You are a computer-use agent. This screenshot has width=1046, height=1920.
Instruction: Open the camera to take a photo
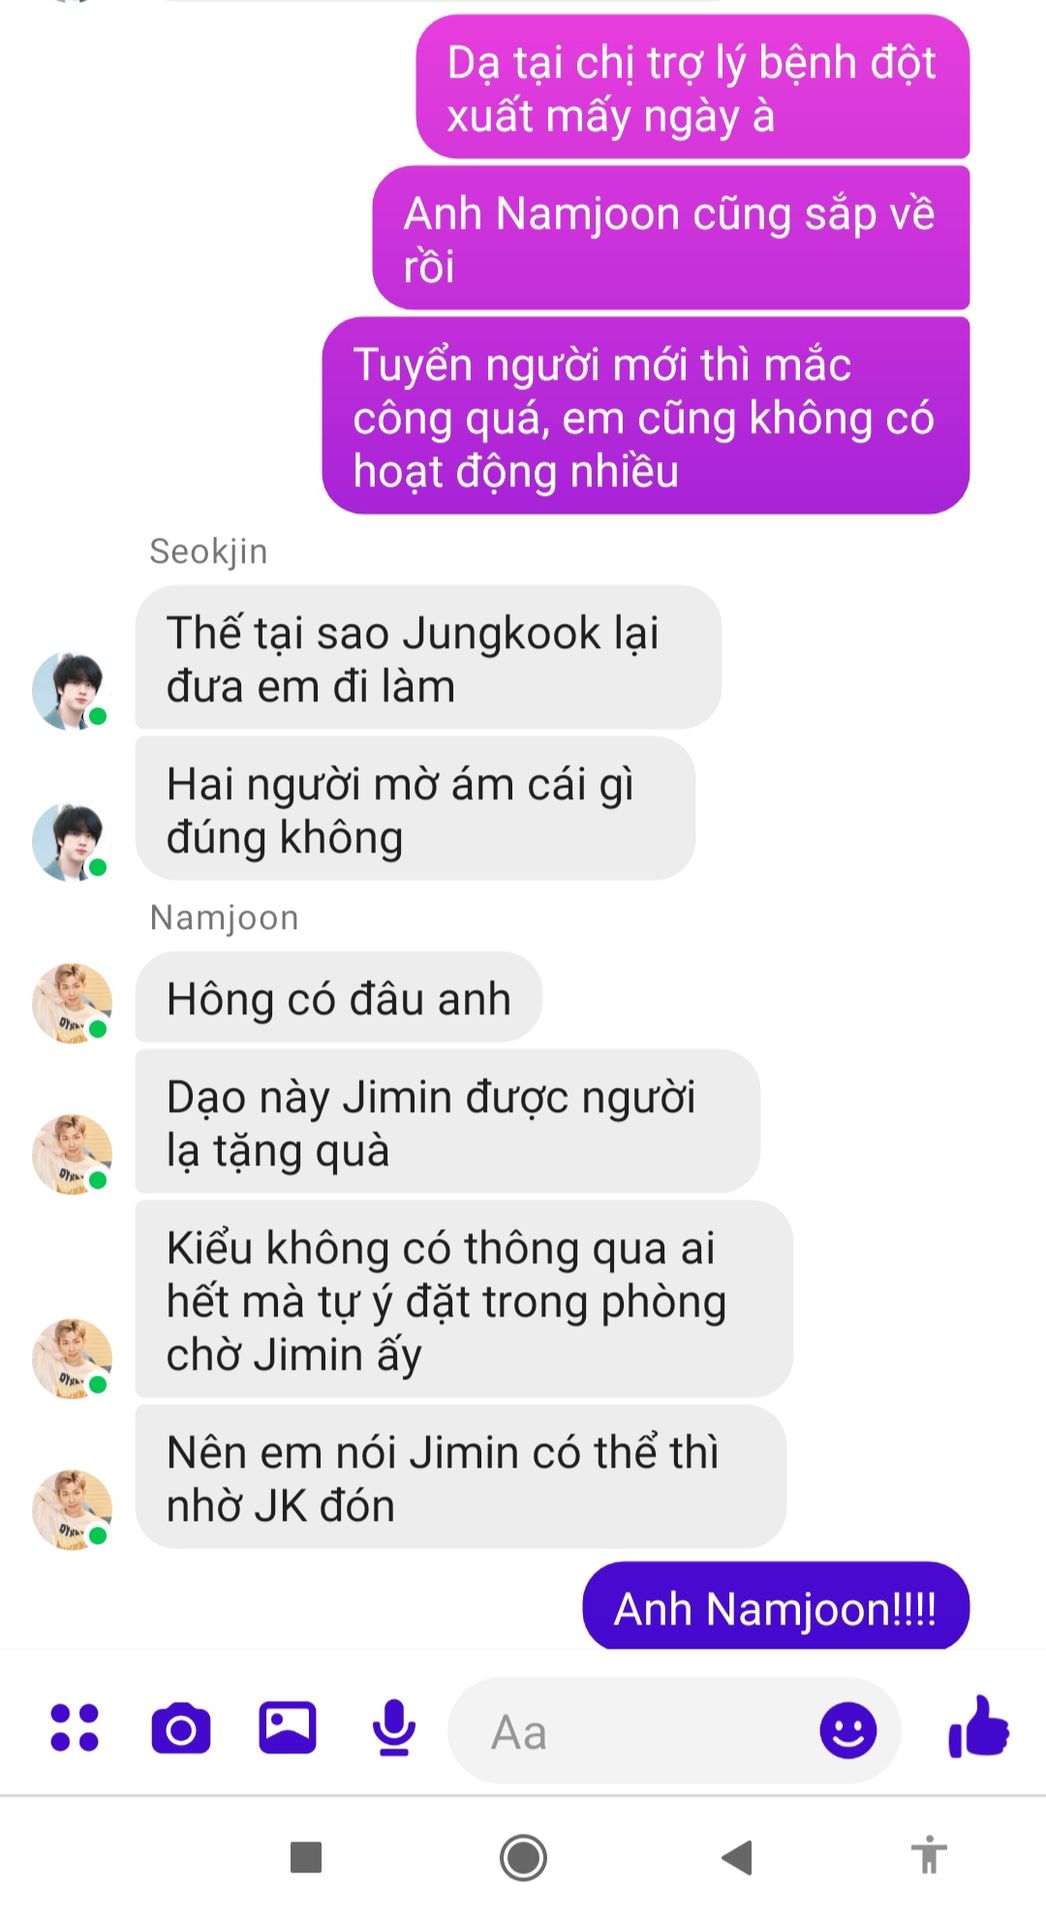click(x=181, y=1728)
